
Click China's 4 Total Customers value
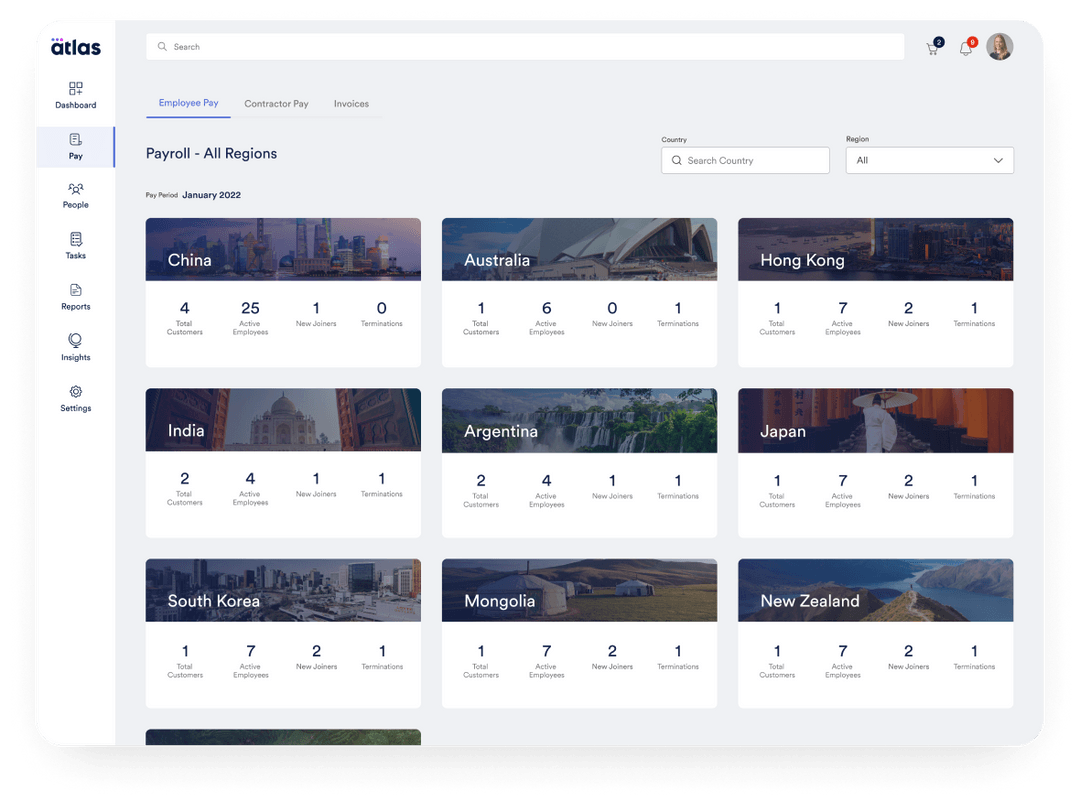[185, 308]
